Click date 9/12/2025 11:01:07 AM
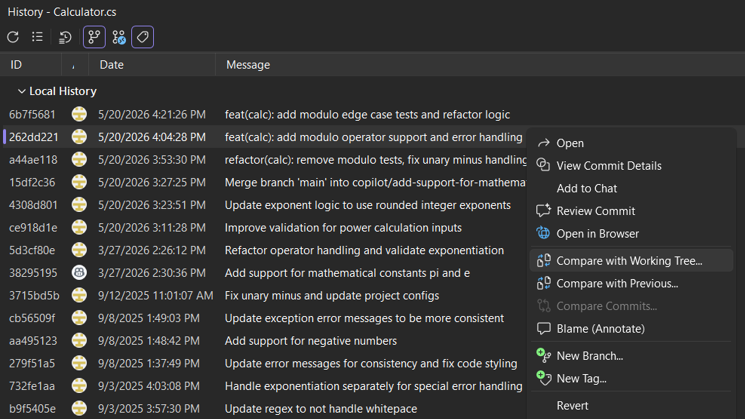Viewport: 745px width, 419px height. 155,295
